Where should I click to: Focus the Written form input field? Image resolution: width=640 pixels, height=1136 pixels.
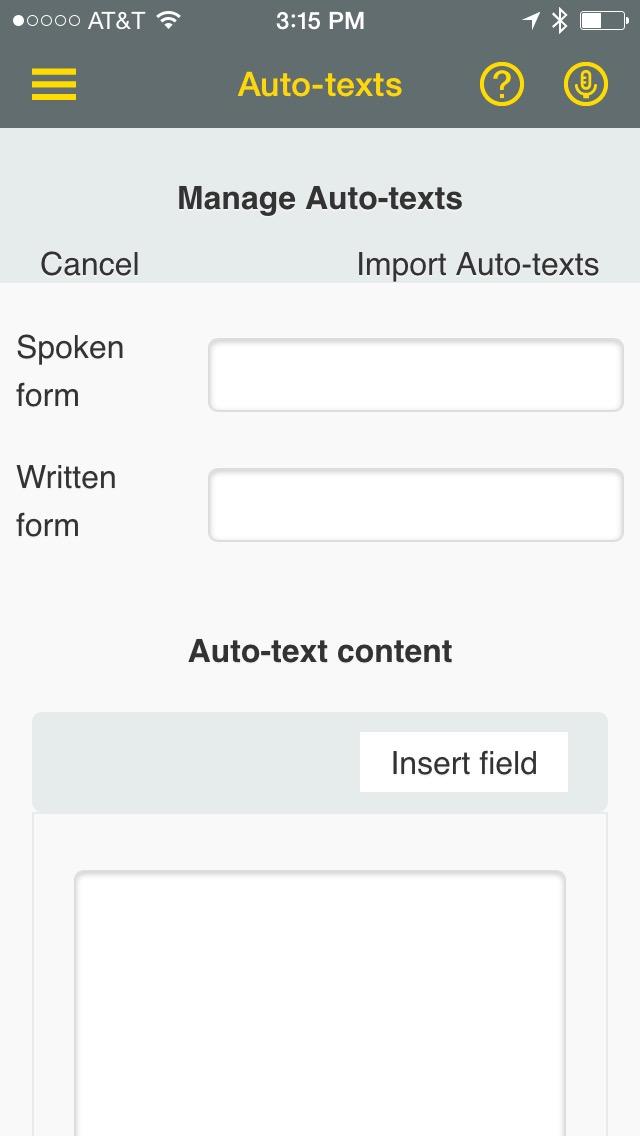tap(415, 505)
